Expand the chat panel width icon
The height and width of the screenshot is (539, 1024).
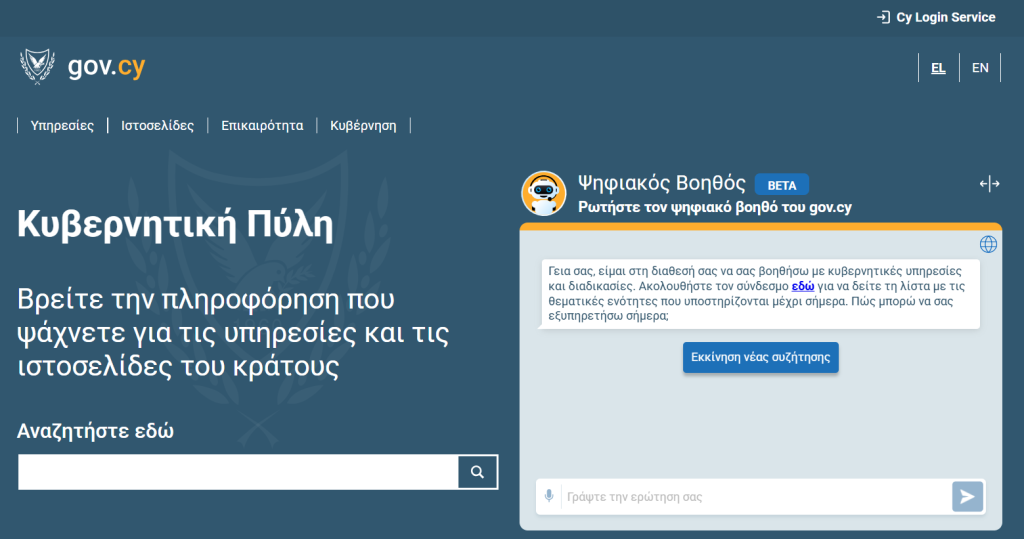click(x=989, y=184)
